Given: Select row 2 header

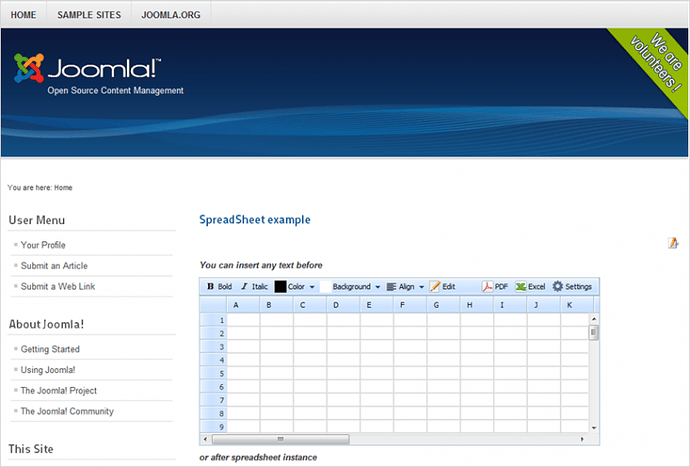Looking at the screenshot, I should (213, 333).
